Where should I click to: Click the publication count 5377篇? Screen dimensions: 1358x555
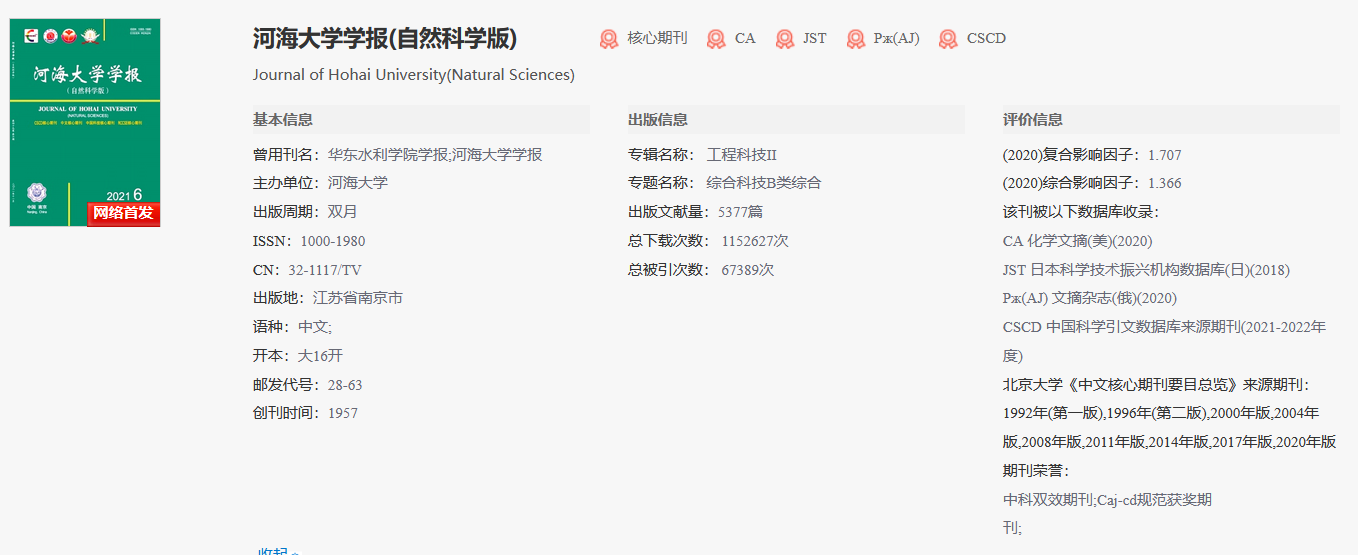[x=740, y=212]
